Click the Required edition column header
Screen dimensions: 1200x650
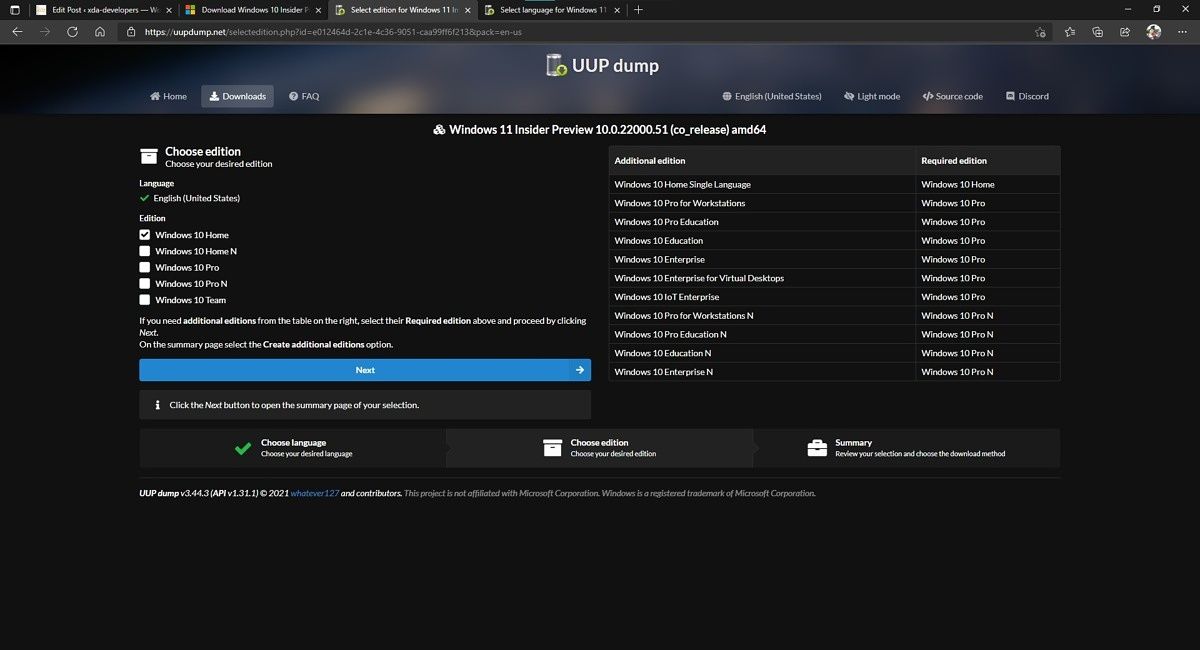(988, 160)
